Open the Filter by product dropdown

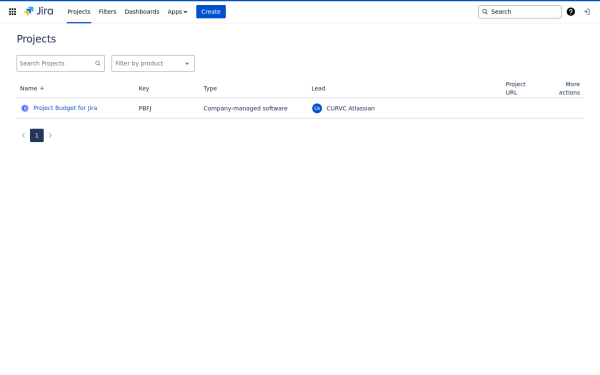[x=153, y=64]
